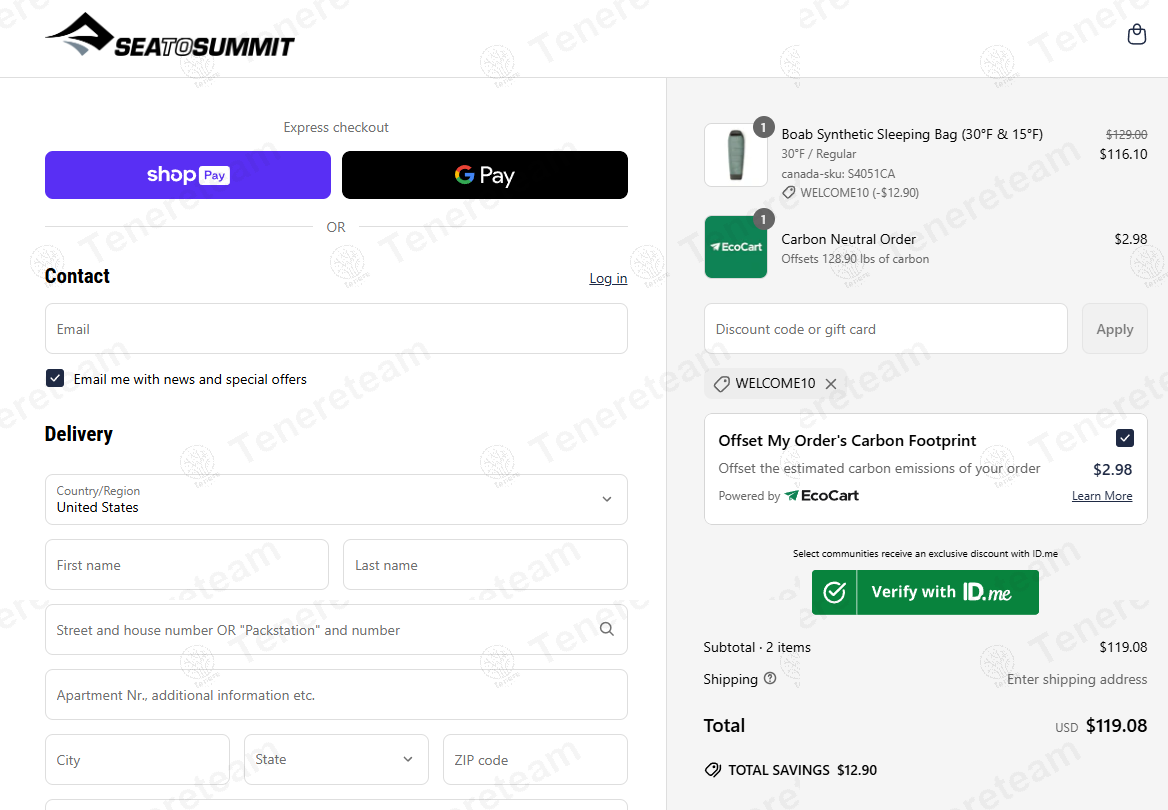This screenshot has height=810, width=1168.
Task: Click the search icon in street address field
Action: click(x=607, y=629)
